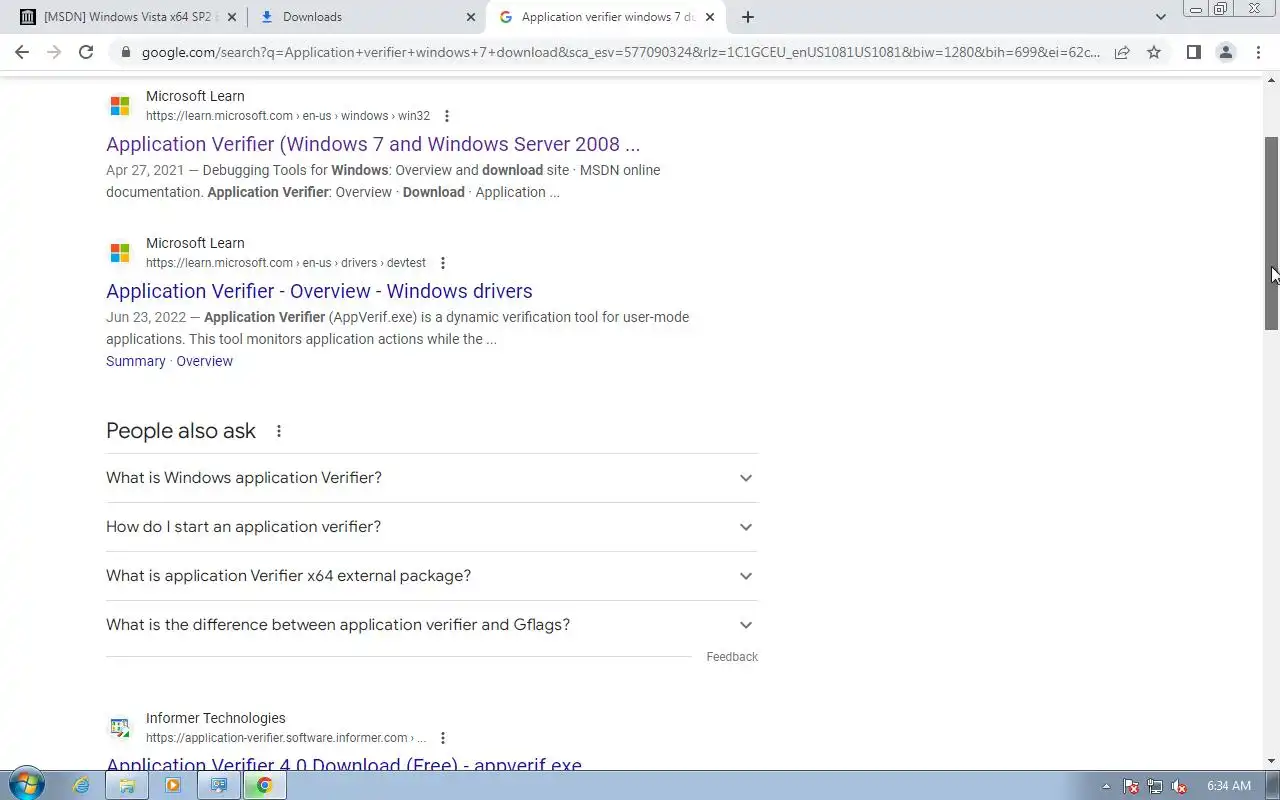
Task: Close the Downloads tab
Action: pyautogui.click(x=471, y=17)
